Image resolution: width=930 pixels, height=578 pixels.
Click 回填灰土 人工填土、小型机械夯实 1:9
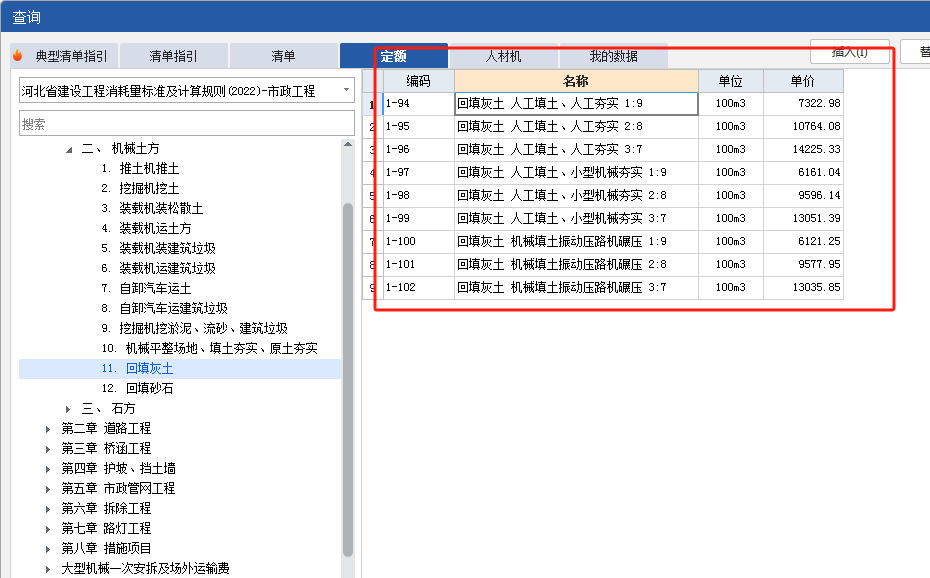pyautogui.click(x=576, y=173)
